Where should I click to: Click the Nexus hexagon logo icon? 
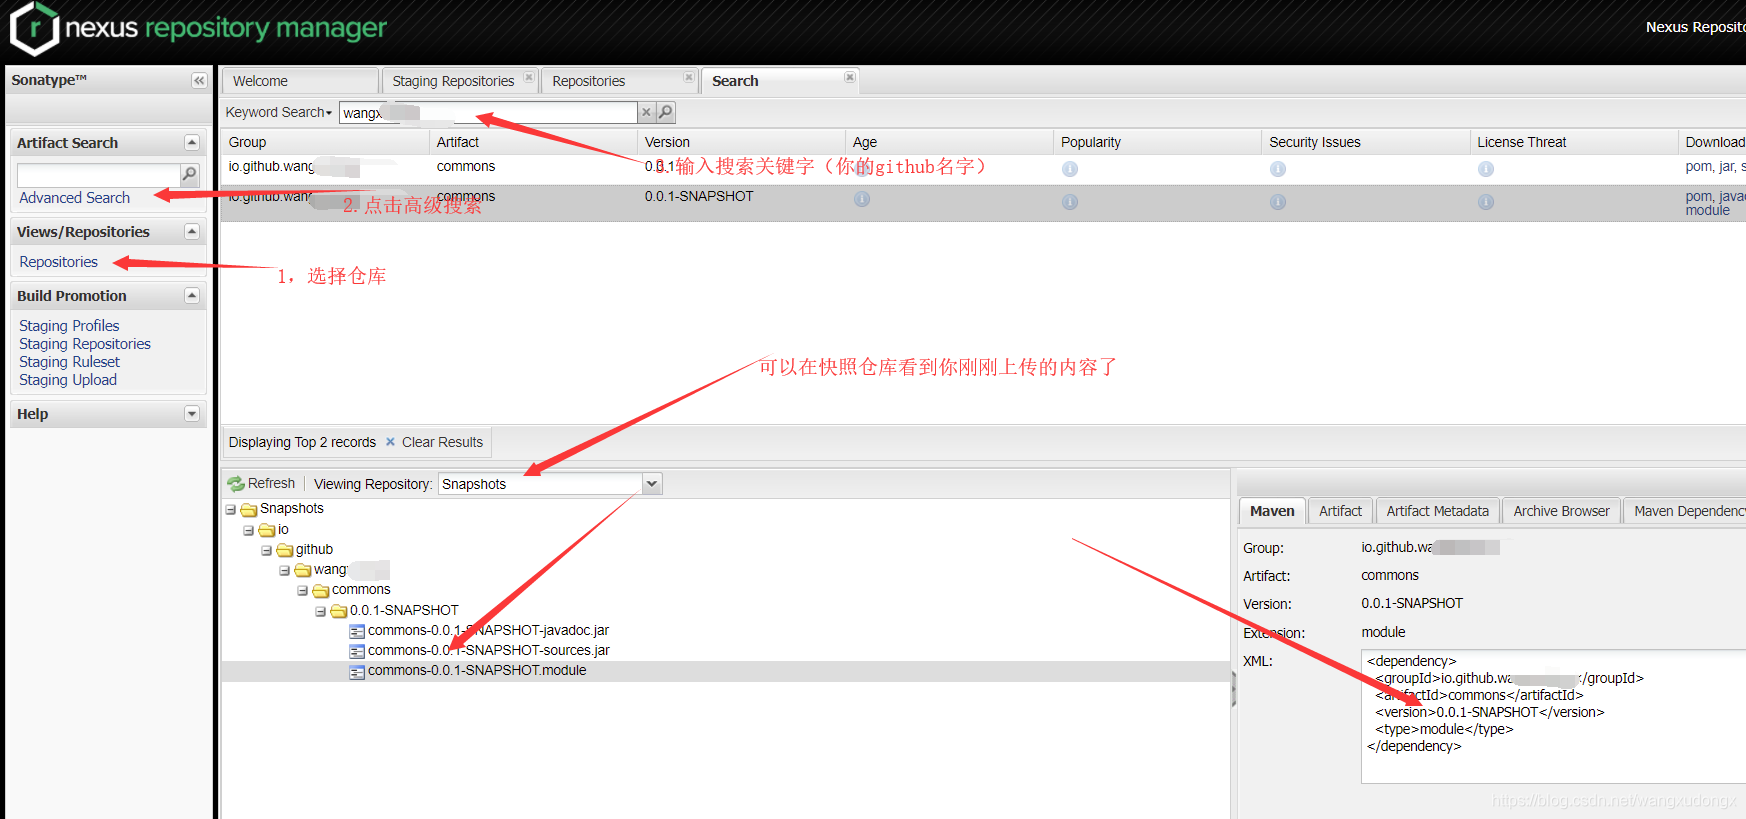click(34, 28)
